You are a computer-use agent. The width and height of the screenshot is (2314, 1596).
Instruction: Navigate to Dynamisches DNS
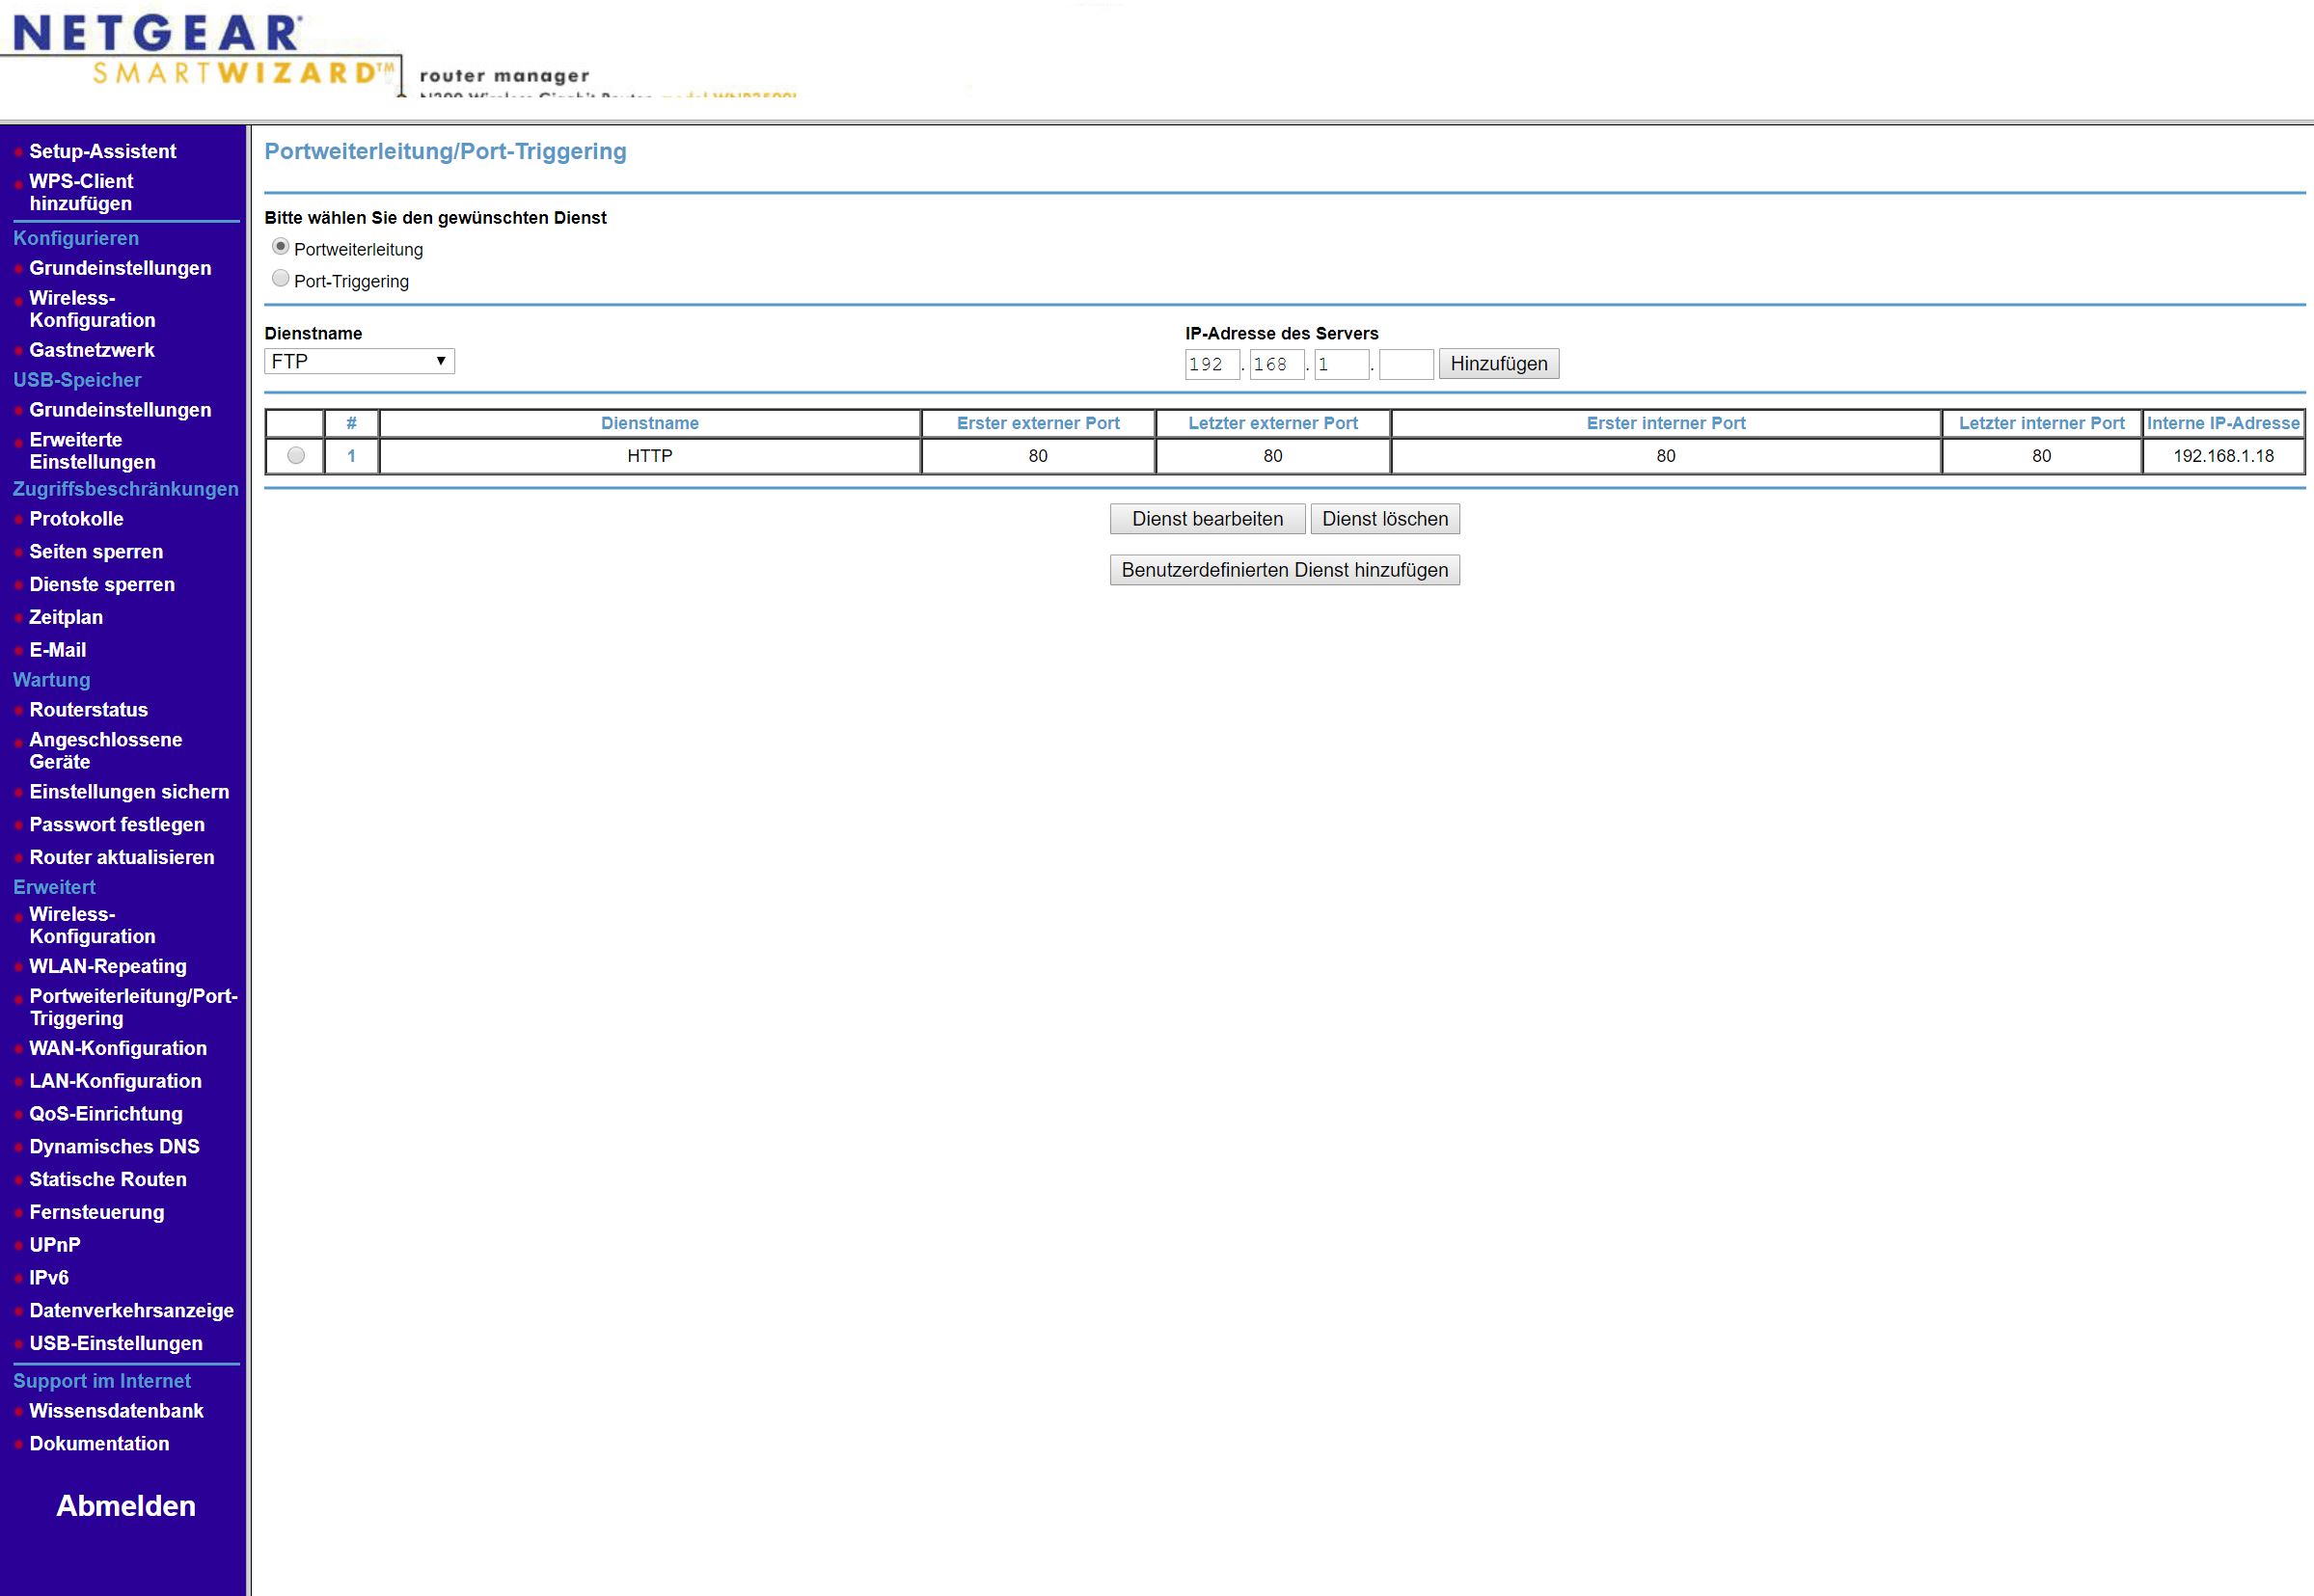click(x=114, y=1147)
